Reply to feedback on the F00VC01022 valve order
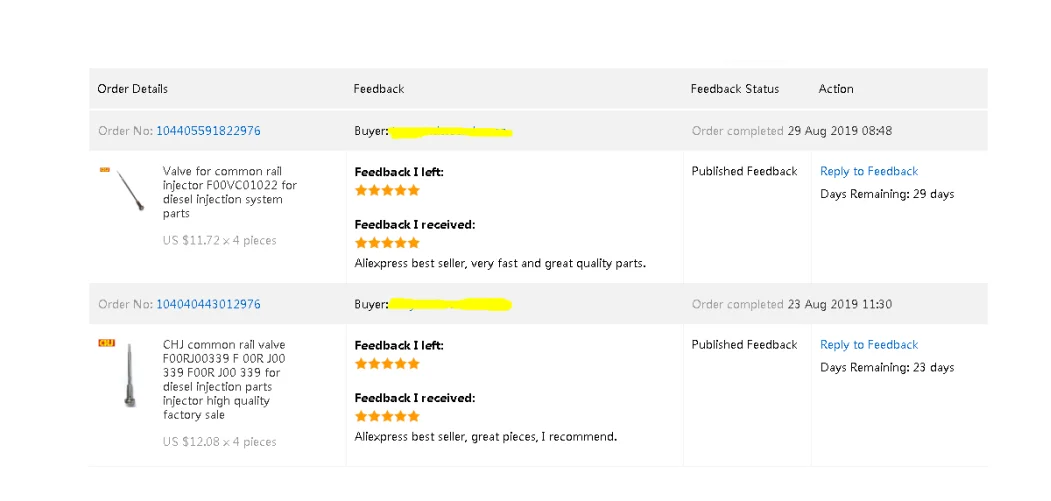Image resolution: width=1051 pixels, height=501 pixels. point(868,171)
